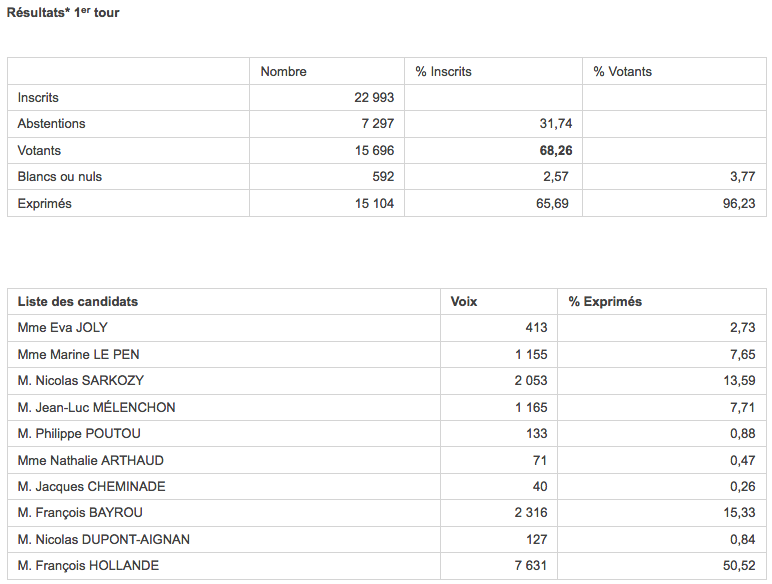The image size is (772, 584).
Task: Select the % Votants column header
Action: 622,71
